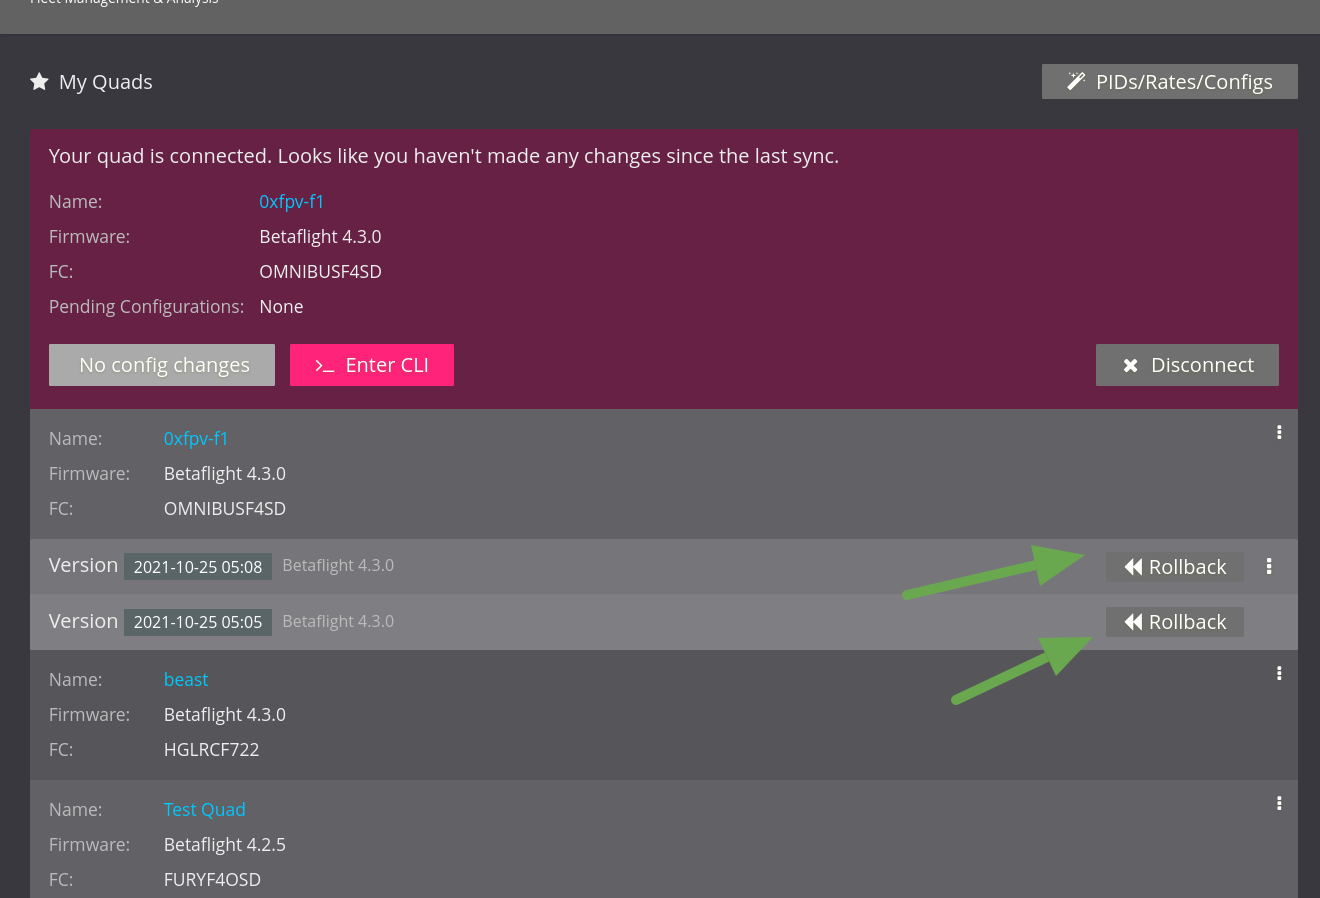1320x898 pixels.
Task: Click Betaflight 4.3.0 label in the 05:08 version row
Action: click(x=338, y=566)
